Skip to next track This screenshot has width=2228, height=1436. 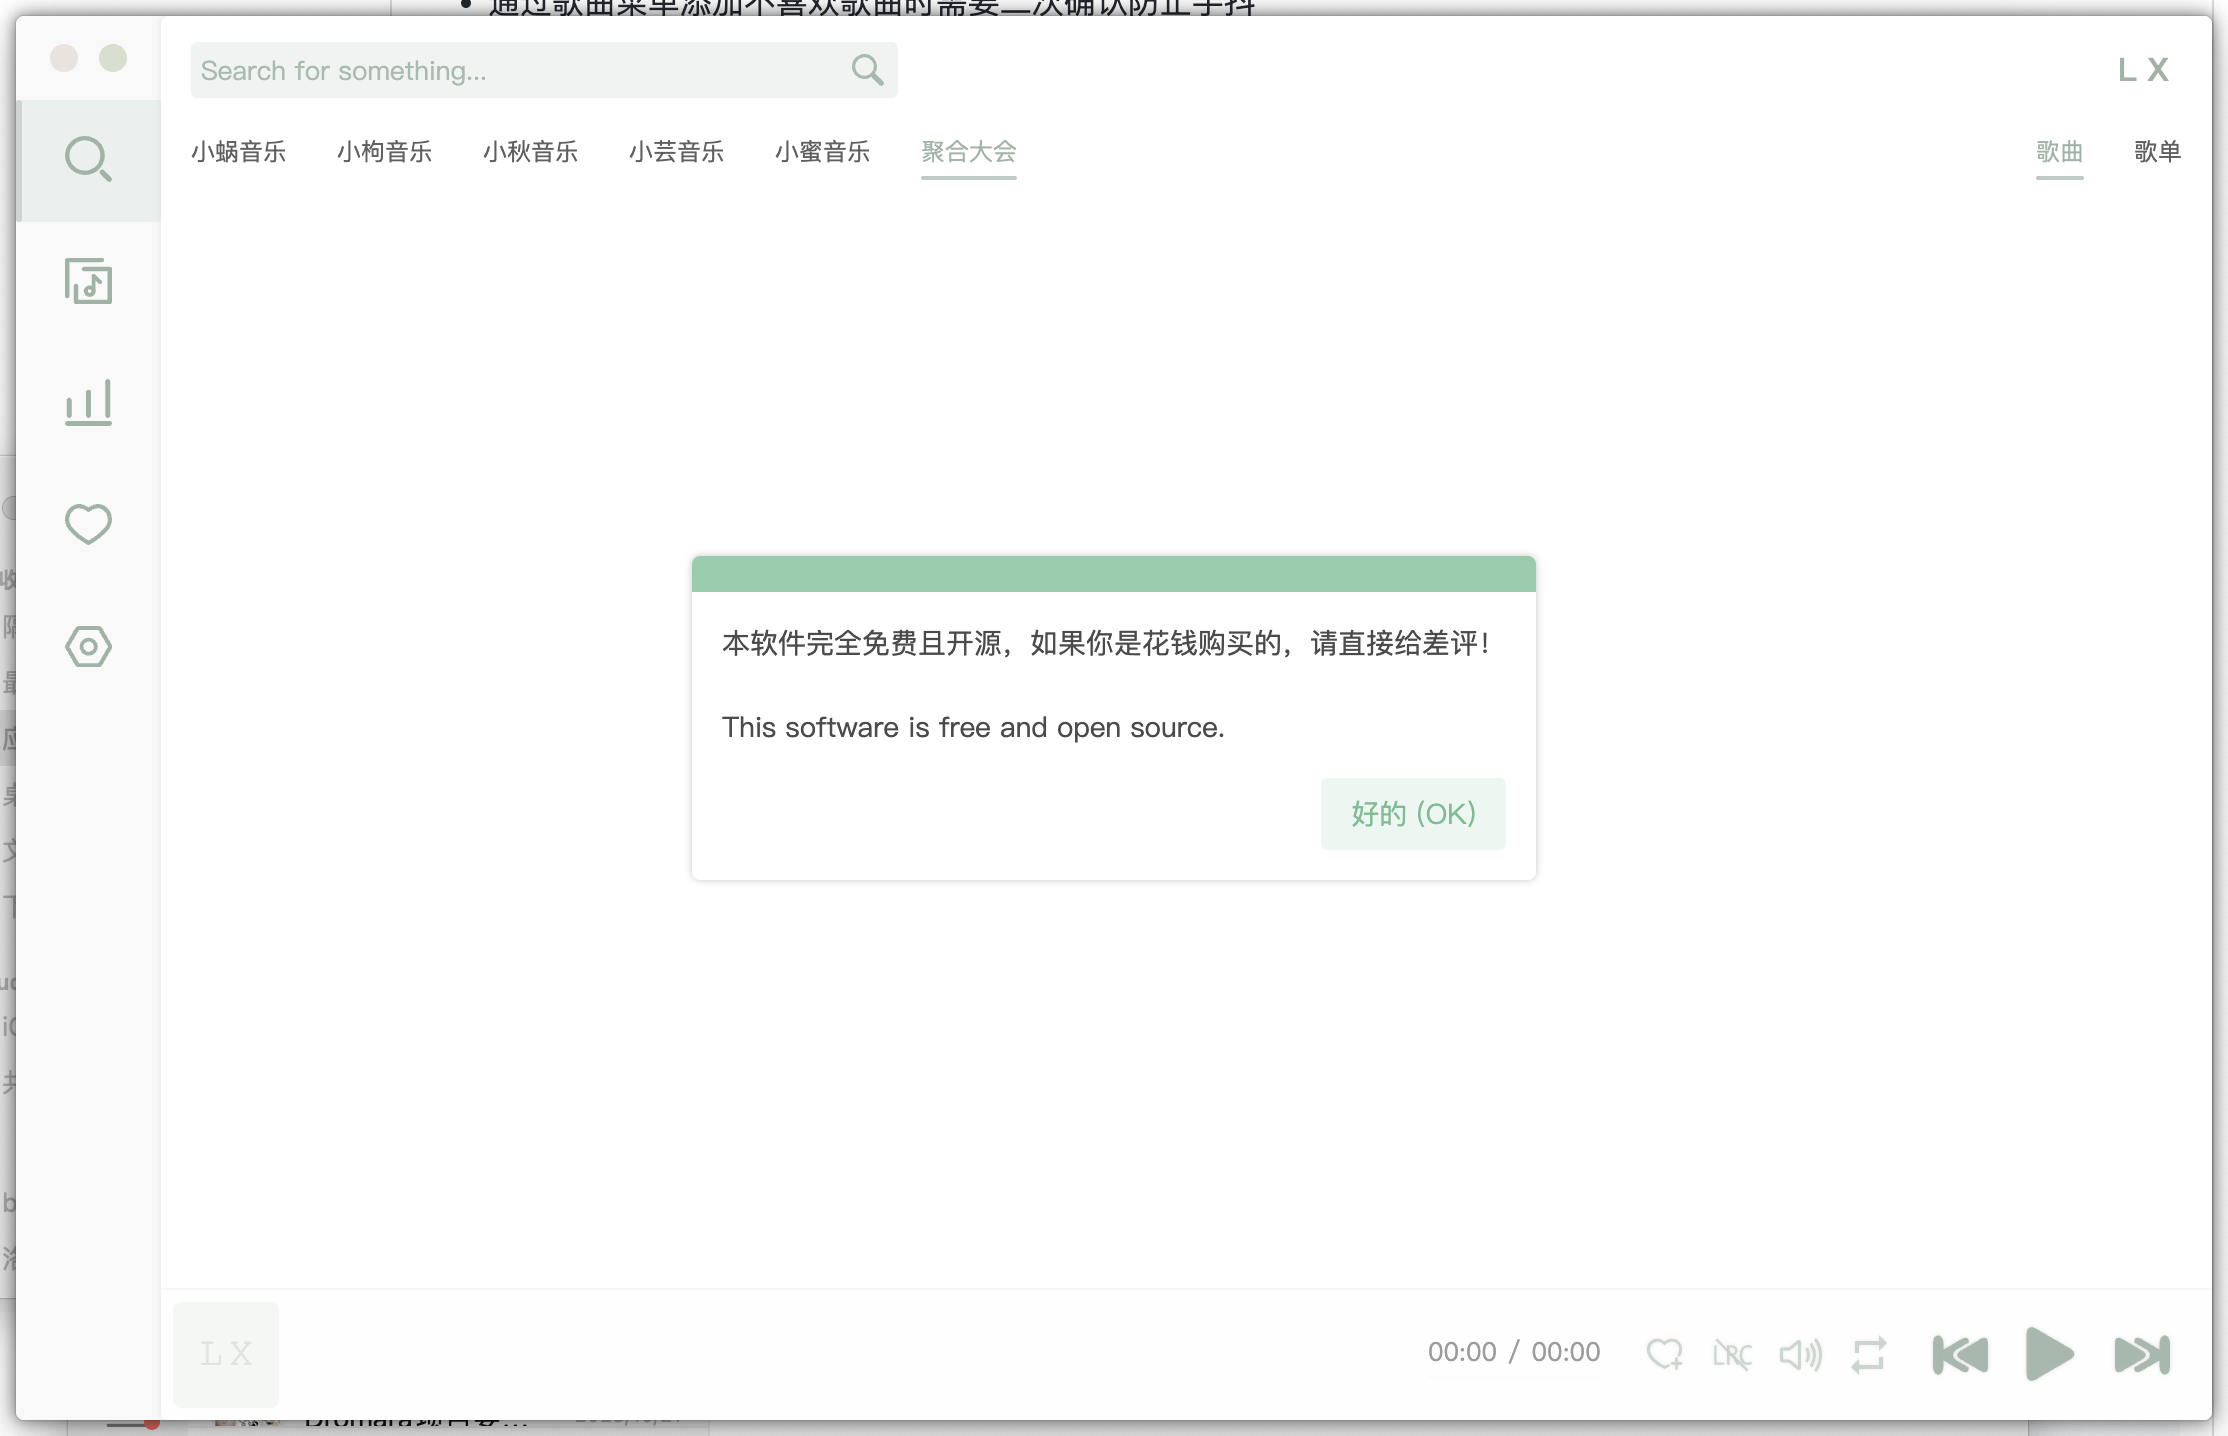pos(2142,1354)
